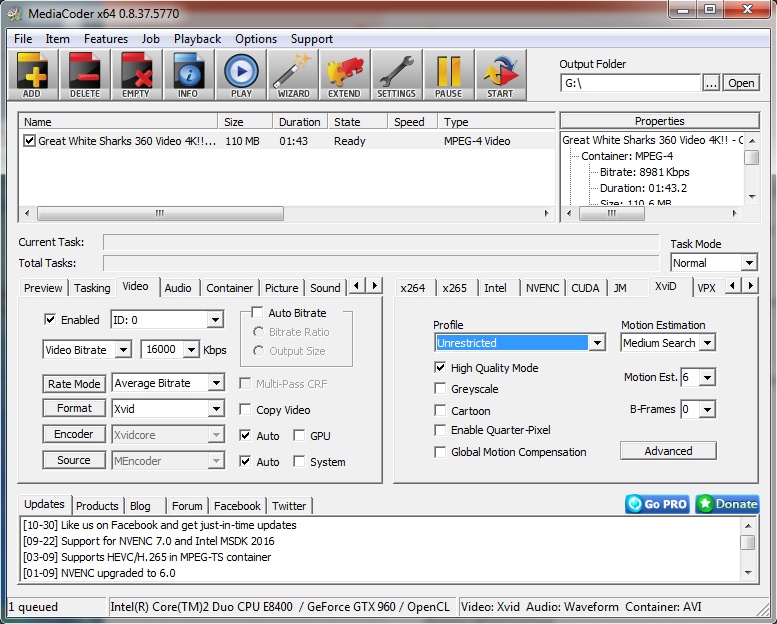Open the INFO toolbar icon
The width and height of the screenshot is (777, 624).
coord(188,75)
